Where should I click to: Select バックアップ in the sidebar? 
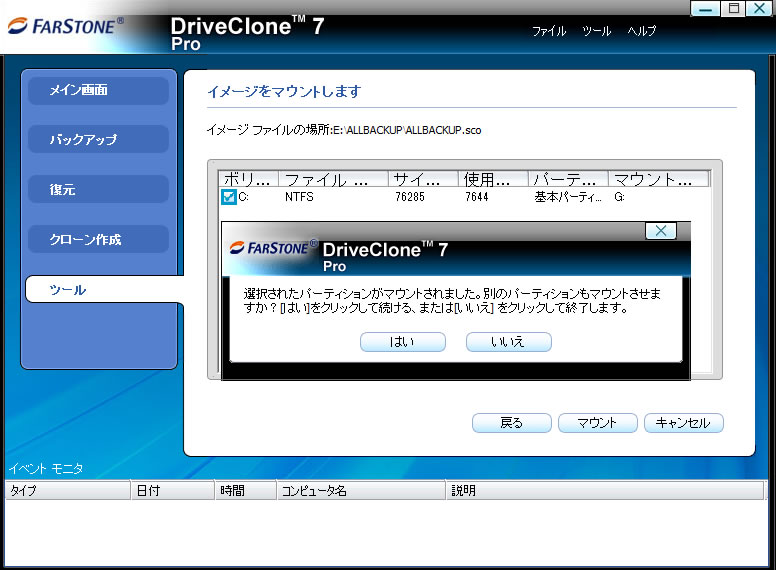pyautogui.click(x=98, y=140)
